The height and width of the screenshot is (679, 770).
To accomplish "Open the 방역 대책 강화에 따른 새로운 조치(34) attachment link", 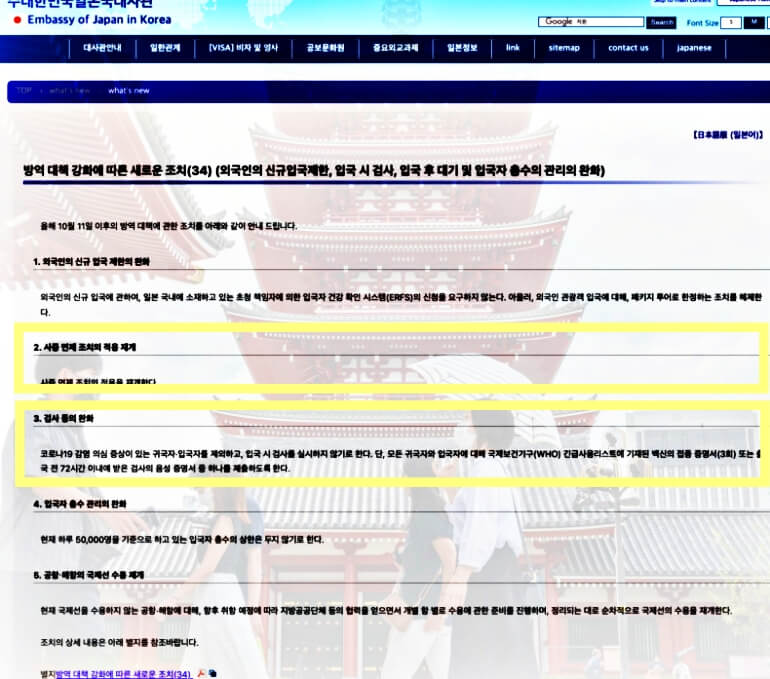I will (123, 674).
